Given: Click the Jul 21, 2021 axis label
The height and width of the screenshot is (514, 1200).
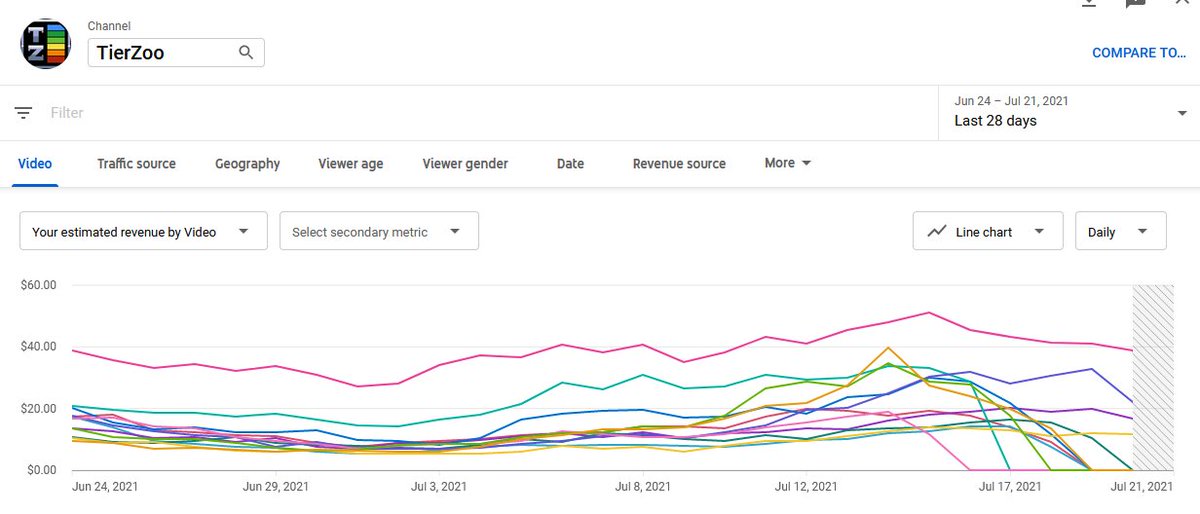Looking at the screenshot, I should (1140, 487).
